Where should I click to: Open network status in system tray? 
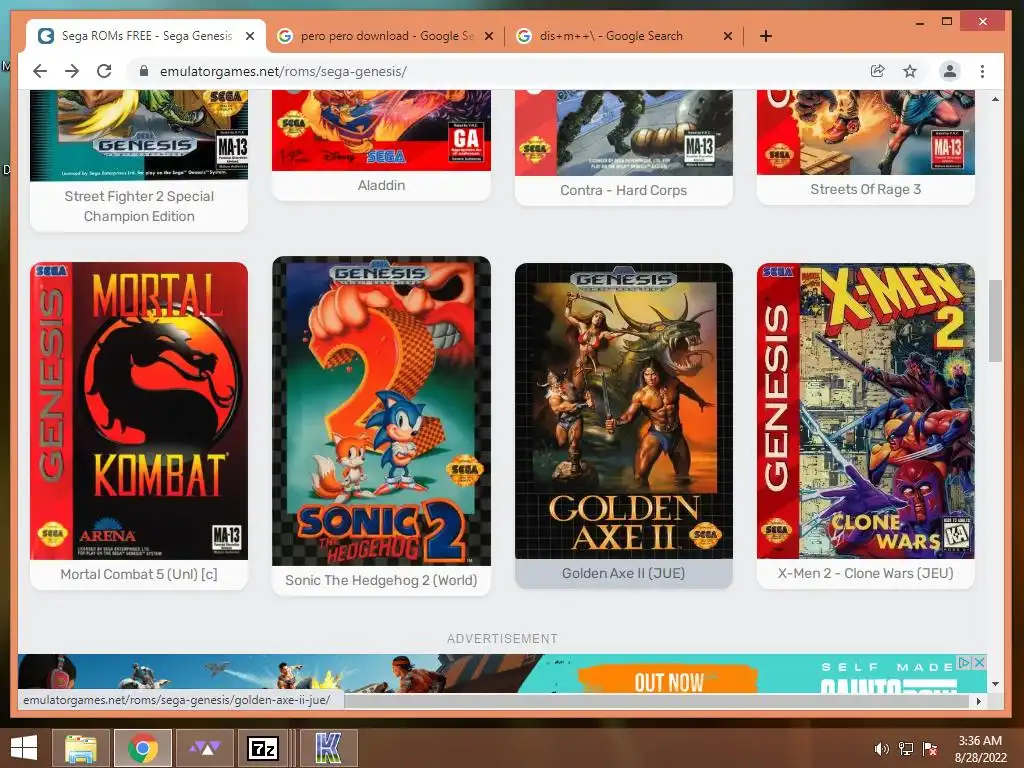click(906, 748)
